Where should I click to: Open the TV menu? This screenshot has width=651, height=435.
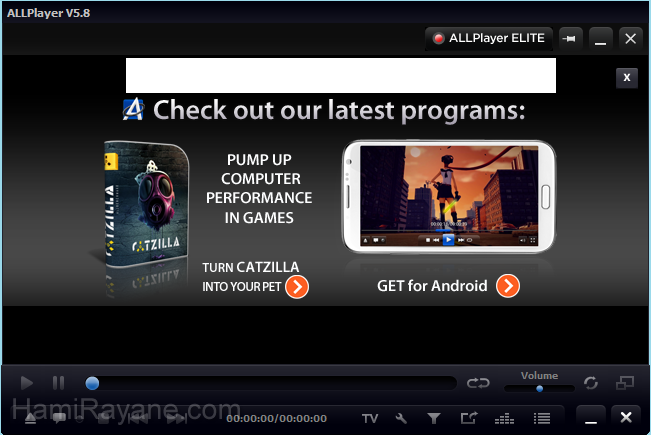tap(370, 418)
